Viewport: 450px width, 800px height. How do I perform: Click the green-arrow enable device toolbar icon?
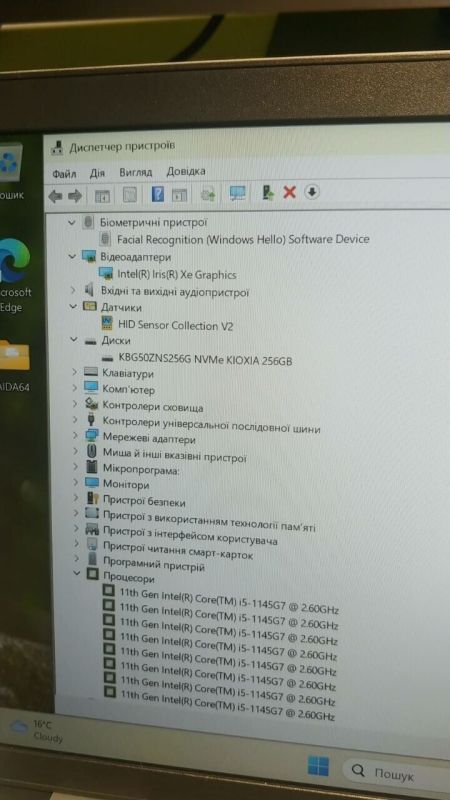(x=268, y=192)
